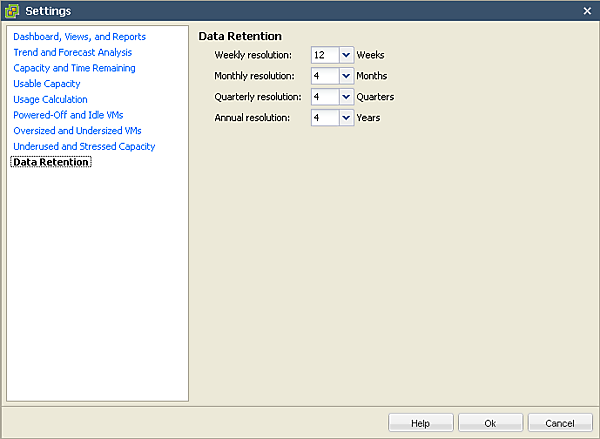Open Oversized and Undersized VMs
600x439 pixels.
70,131
